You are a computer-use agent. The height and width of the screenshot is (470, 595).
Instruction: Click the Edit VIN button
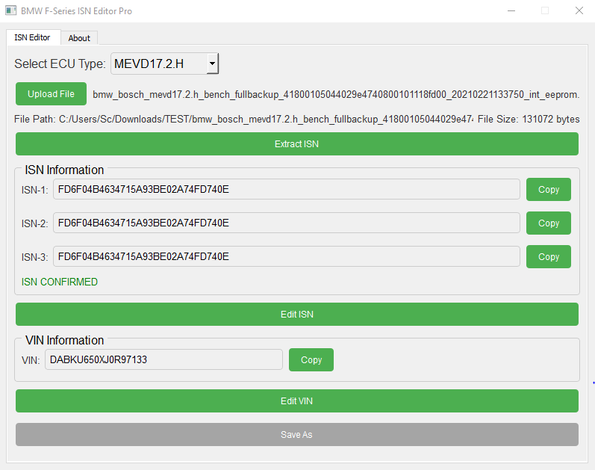[x=297, y=401]
